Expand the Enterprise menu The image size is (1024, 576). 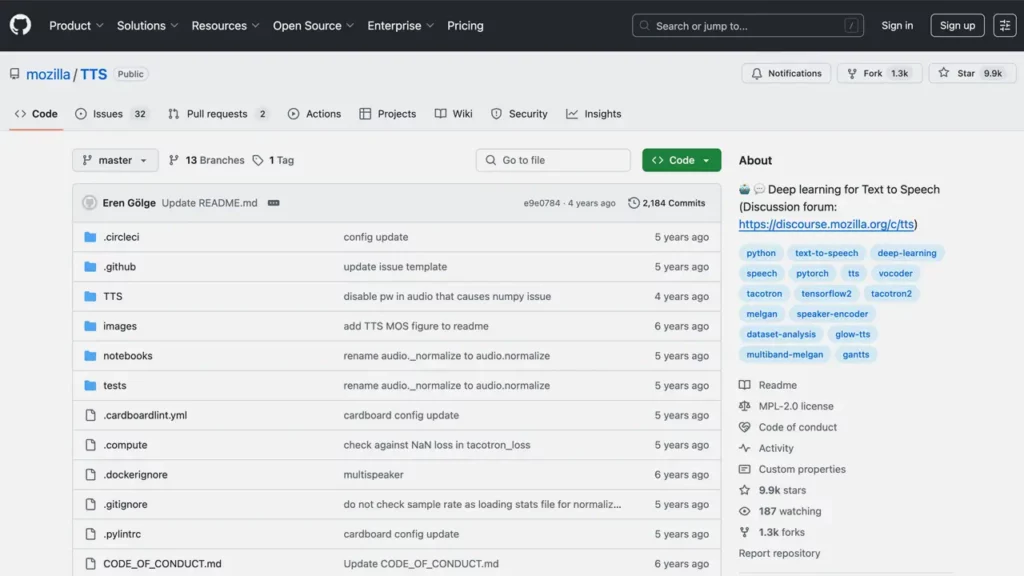[x=400, y=25]
